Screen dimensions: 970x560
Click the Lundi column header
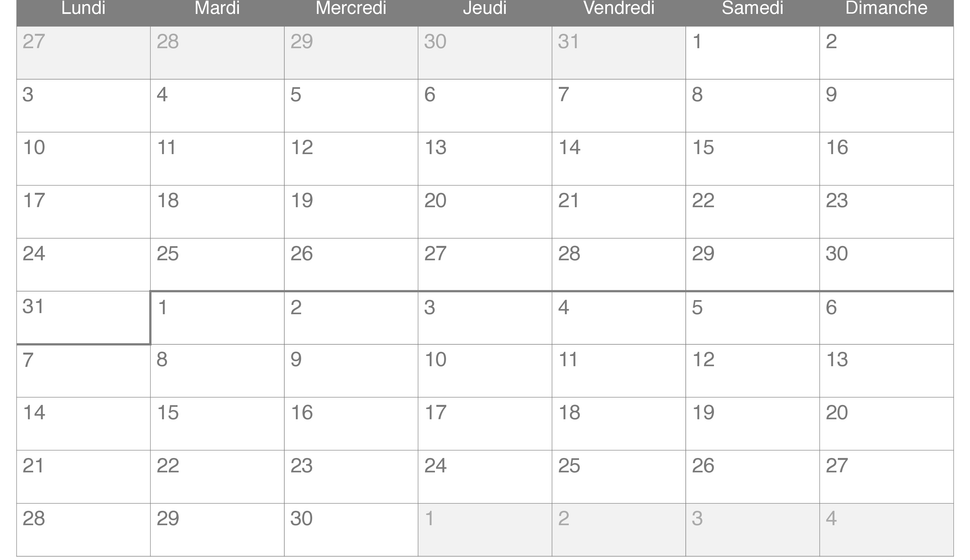(x=84, y=9)
